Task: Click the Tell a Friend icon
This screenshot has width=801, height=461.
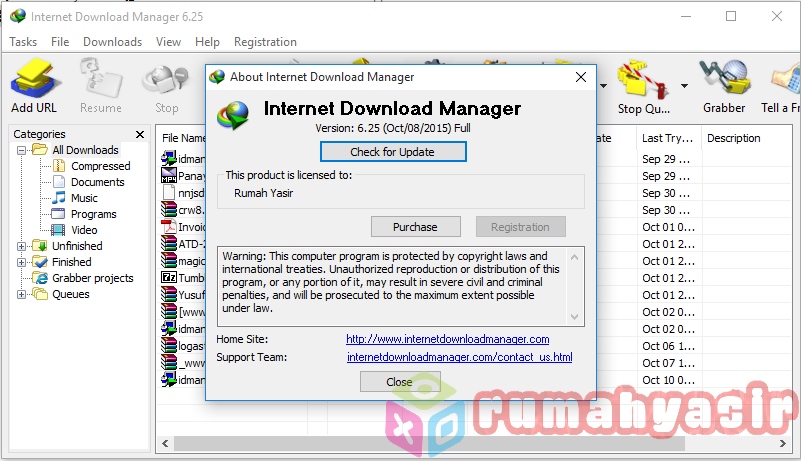Action: tap(787, 80)
